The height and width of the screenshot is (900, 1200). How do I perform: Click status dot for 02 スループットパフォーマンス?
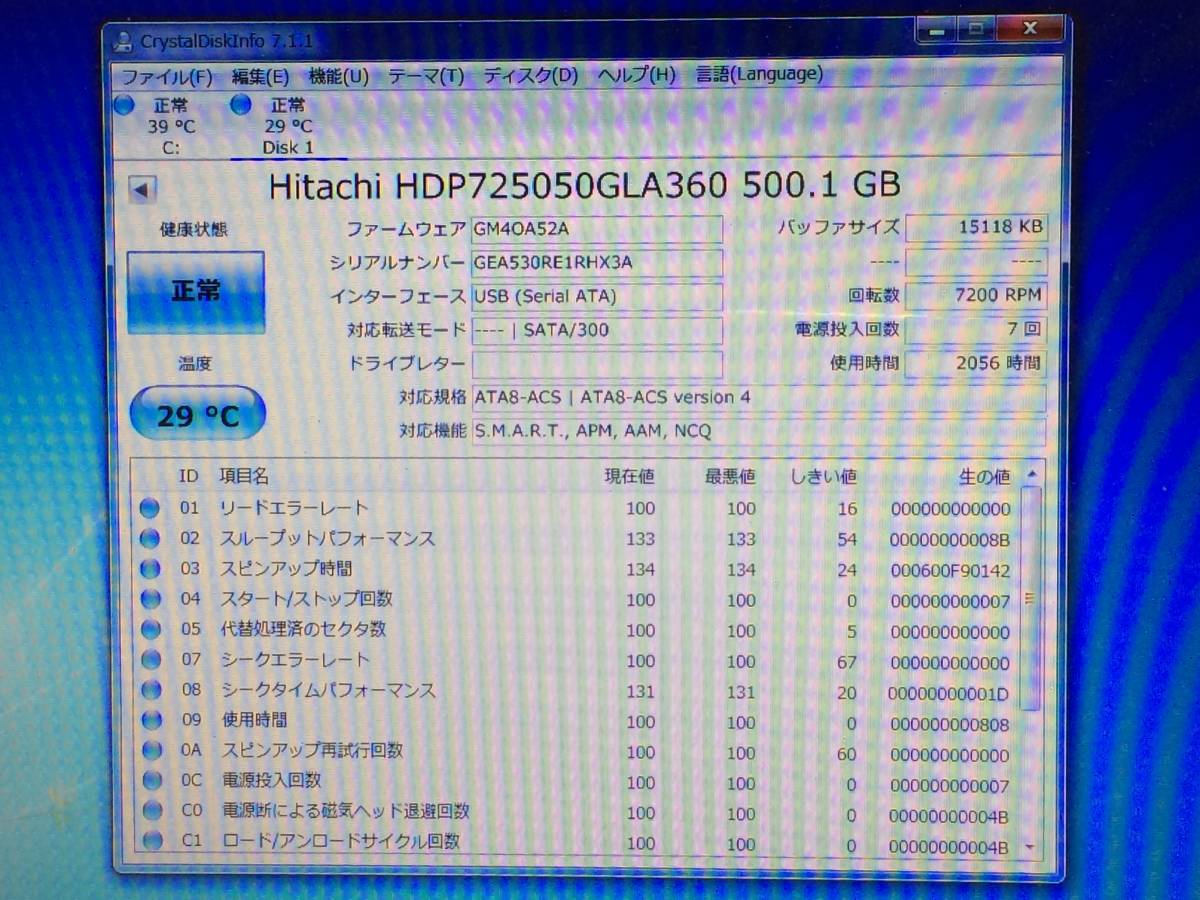coord(150,539)
